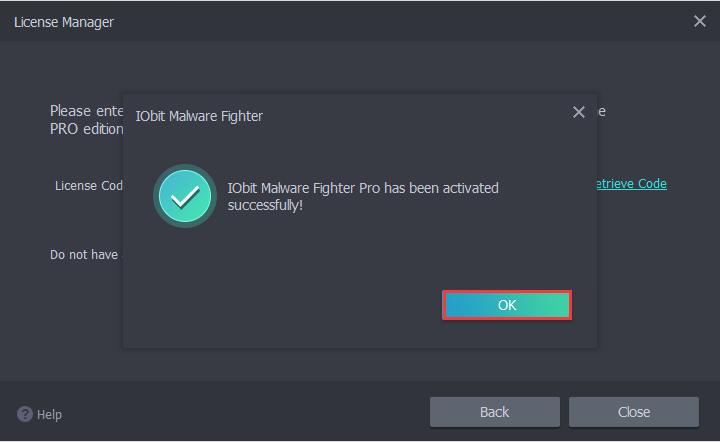Follow the Retrieve Code link

pyautogui.click(x=631, y=184)
